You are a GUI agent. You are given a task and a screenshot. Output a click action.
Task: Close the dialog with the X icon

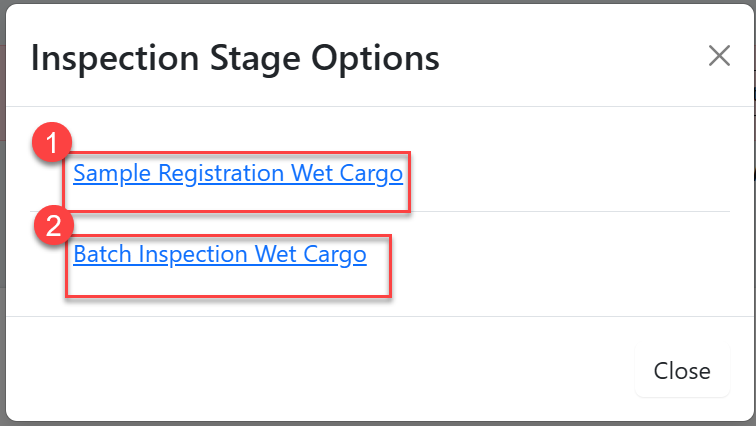tap(719, 56)
